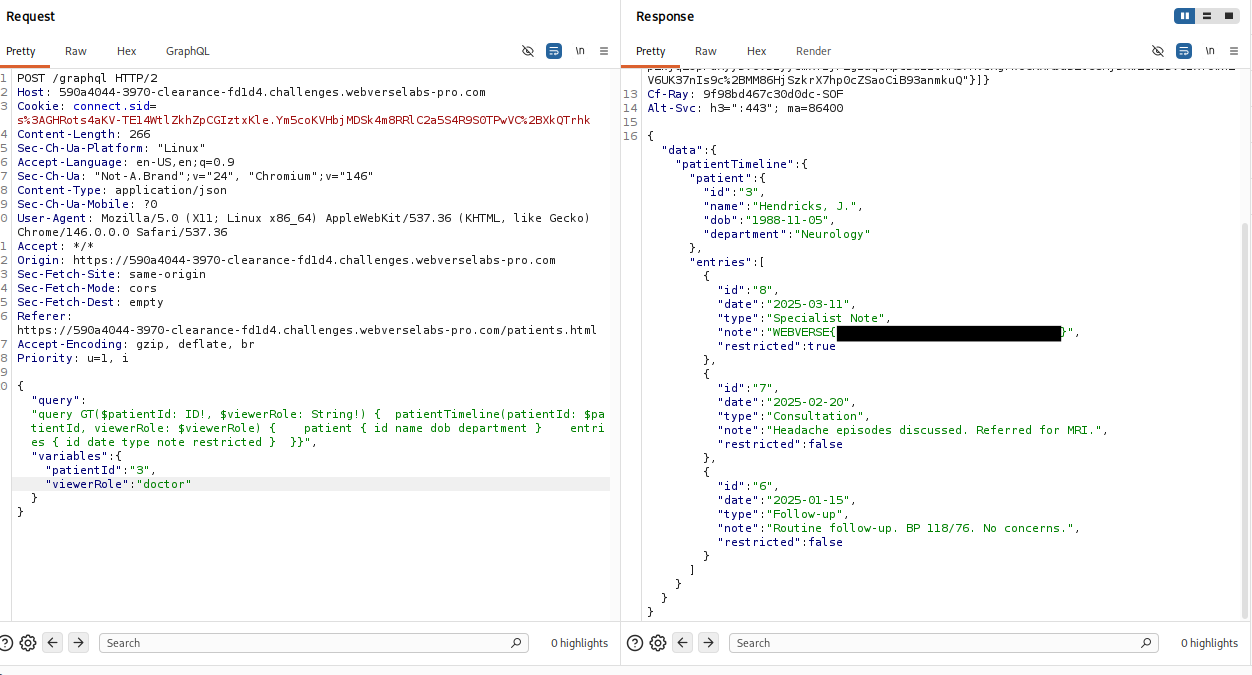
Task: Click the WEBVERSE note line in response
Action: click(x=899, y=332)
